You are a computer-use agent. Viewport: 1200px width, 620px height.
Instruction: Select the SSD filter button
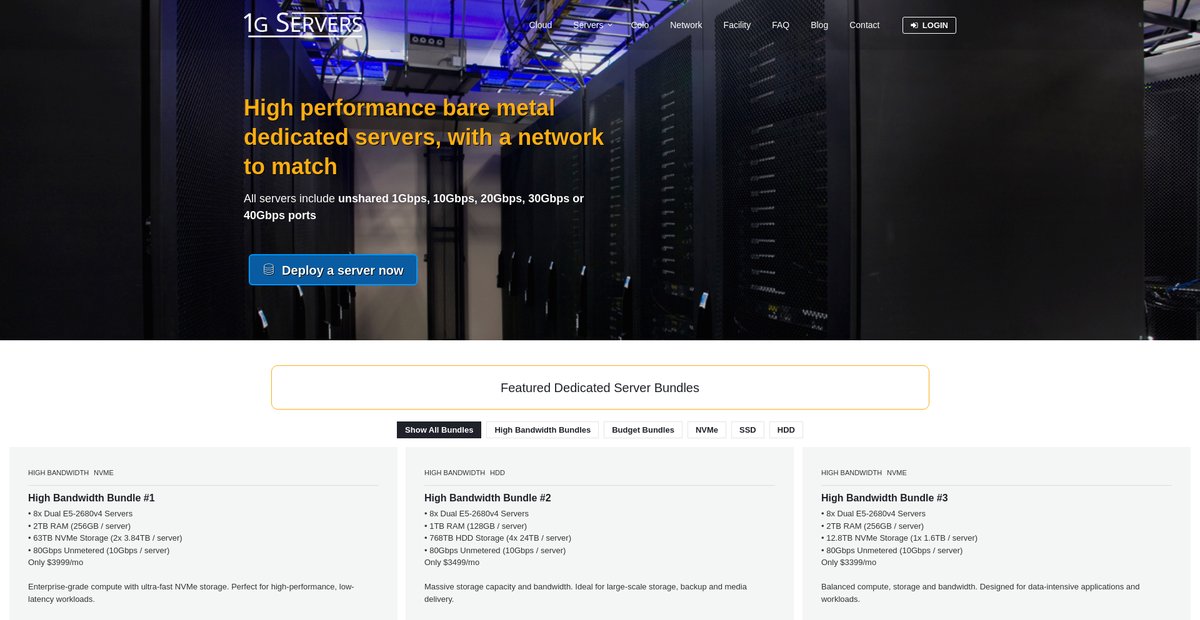pos(748,430)
